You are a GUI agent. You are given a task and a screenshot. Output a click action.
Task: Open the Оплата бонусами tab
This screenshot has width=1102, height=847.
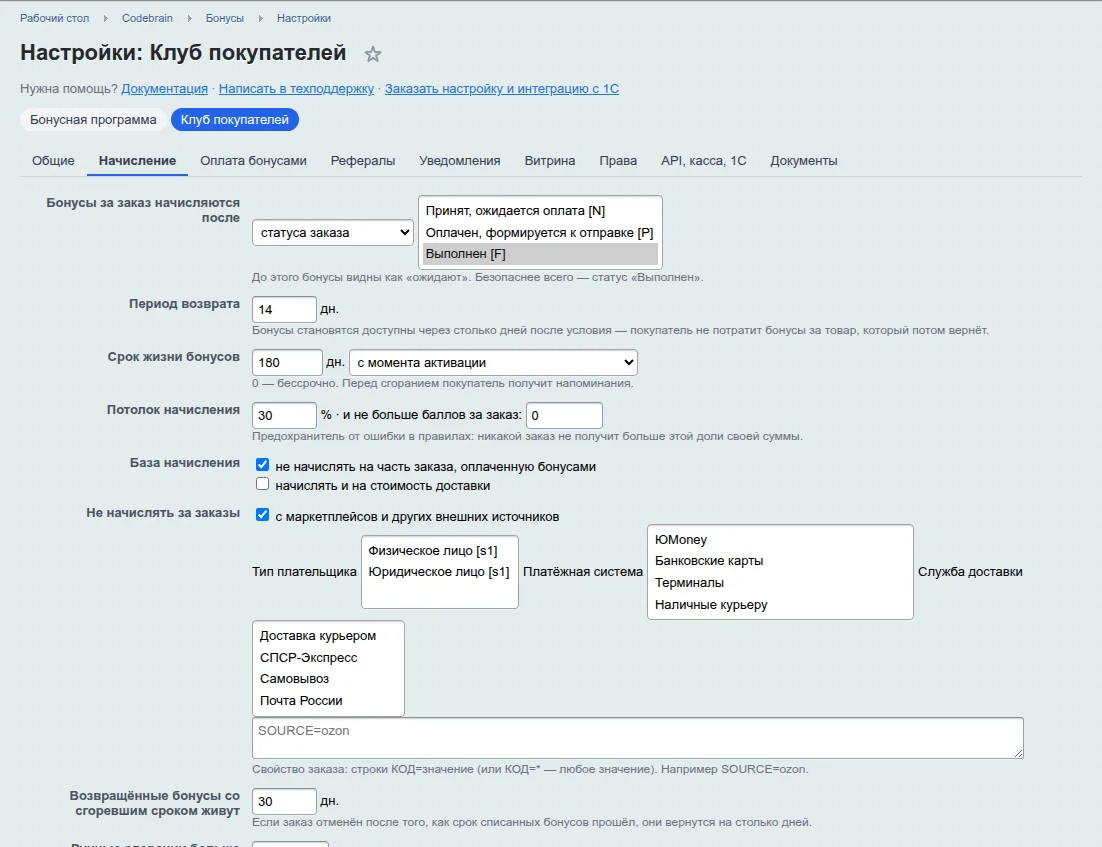click(x=253, y=161)
